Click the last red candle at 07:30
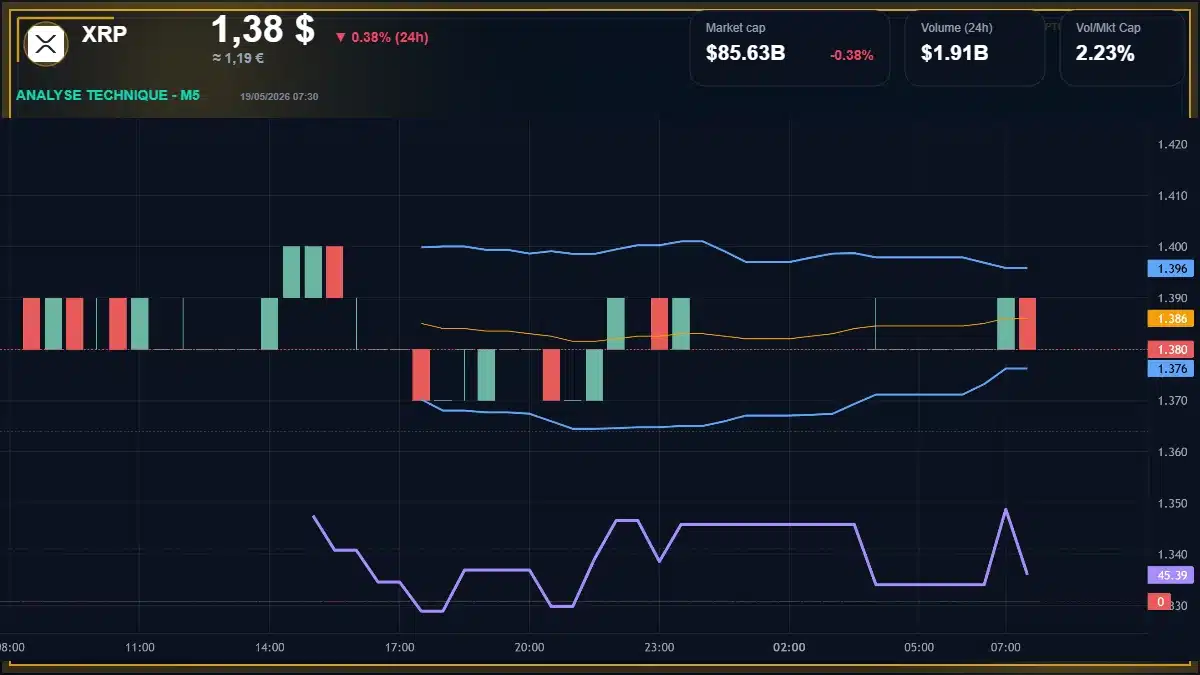Screen dimensions: 1200x675 (1027, 323)
